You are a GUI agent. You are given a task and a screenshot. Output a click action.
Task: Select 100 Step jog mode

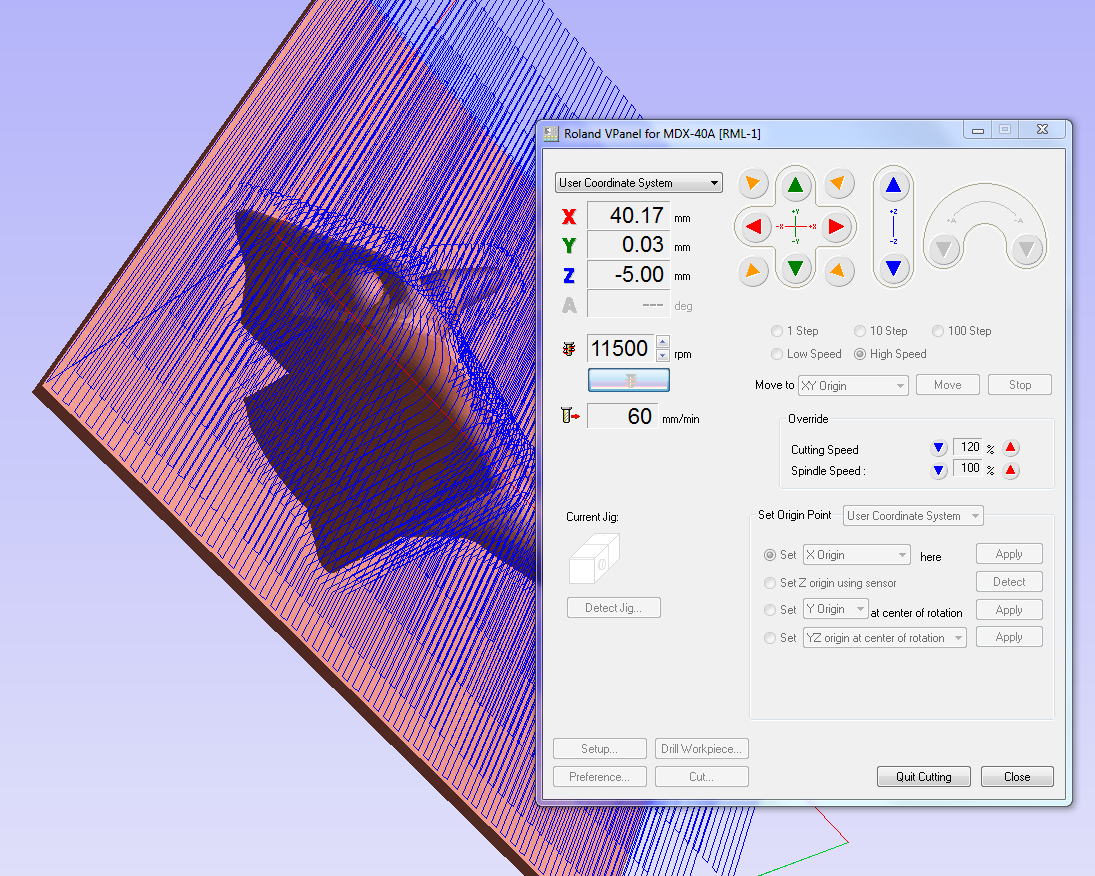(x=962, y=331)
